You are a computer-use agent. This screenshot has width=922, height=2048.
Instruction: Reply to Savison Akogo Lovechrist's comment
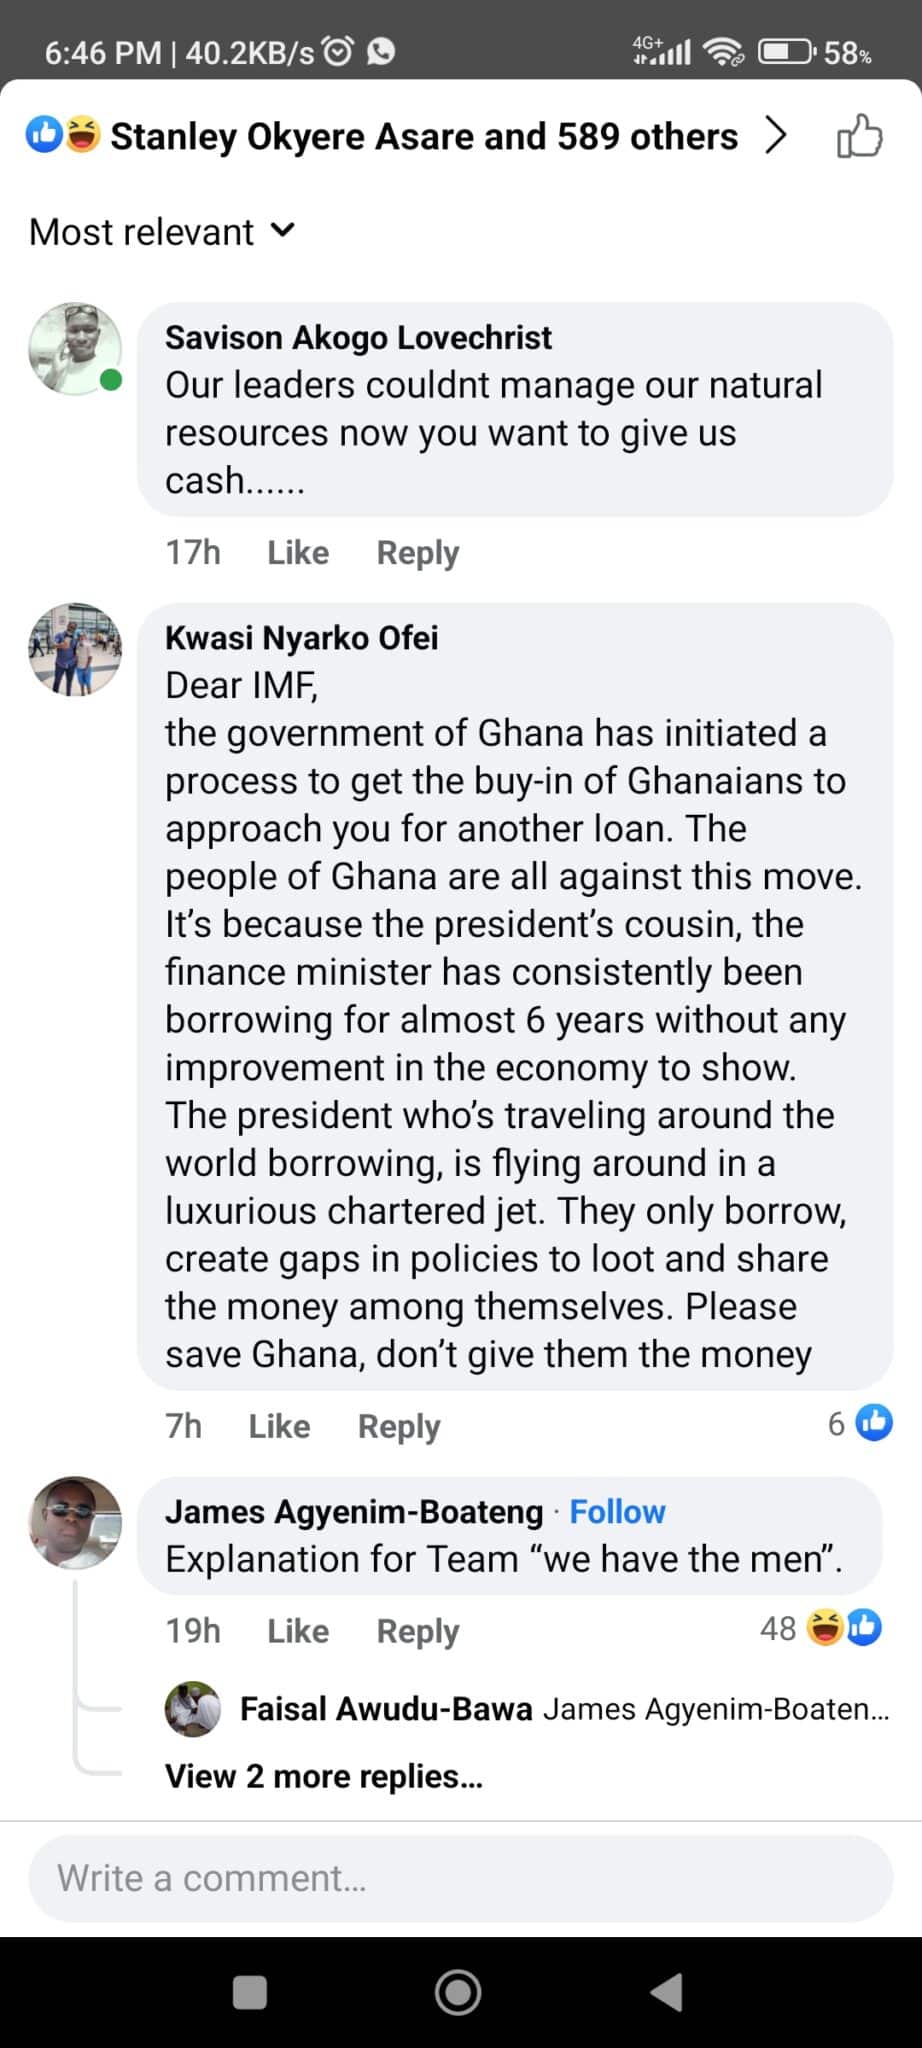pyautogui.click(x=418, y=553)
